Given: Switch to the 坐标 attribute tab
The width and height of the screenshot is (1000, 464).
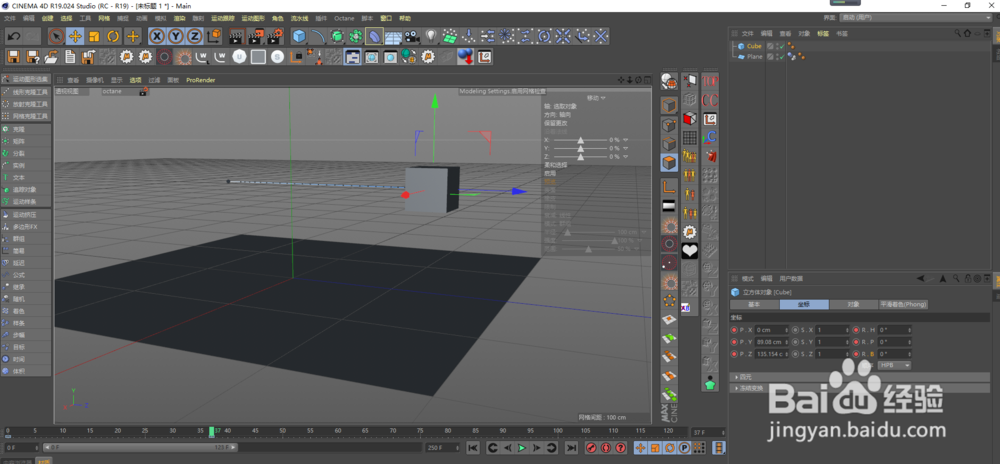Looking at the screenshot, I should tap(804, 305).
